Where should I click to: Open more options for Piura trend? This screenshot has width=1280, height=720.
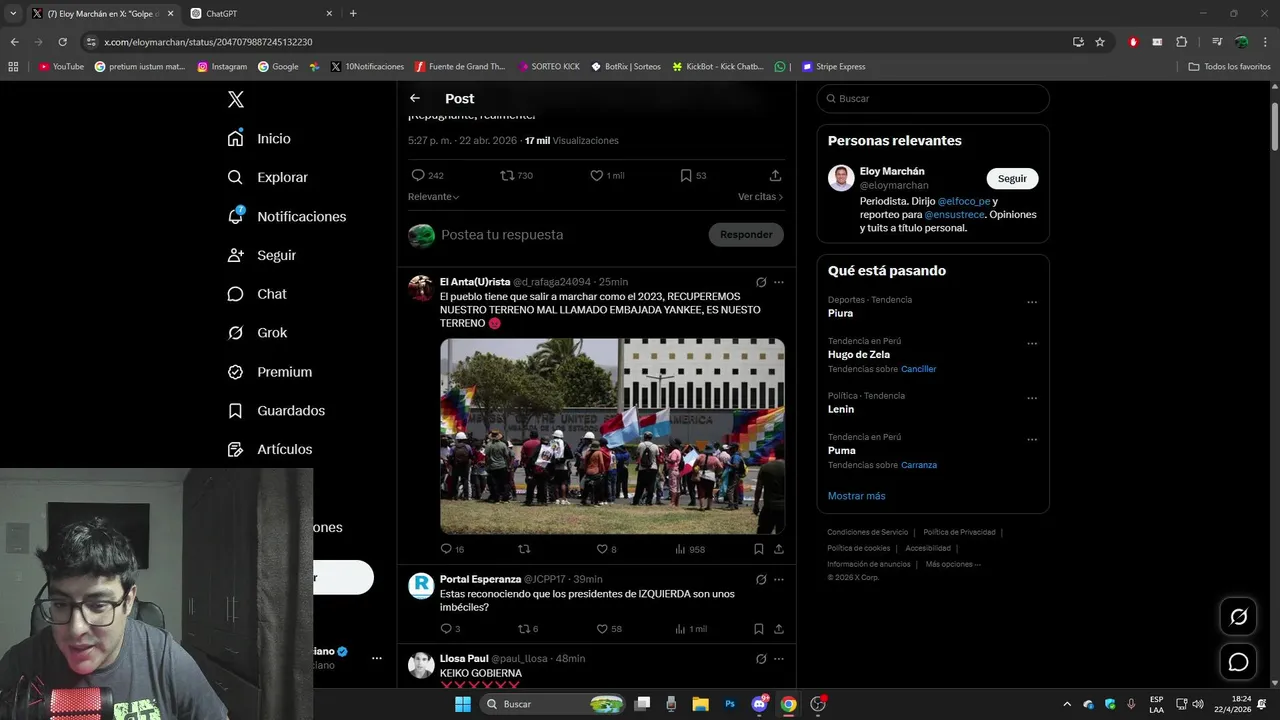(1032, 302)
